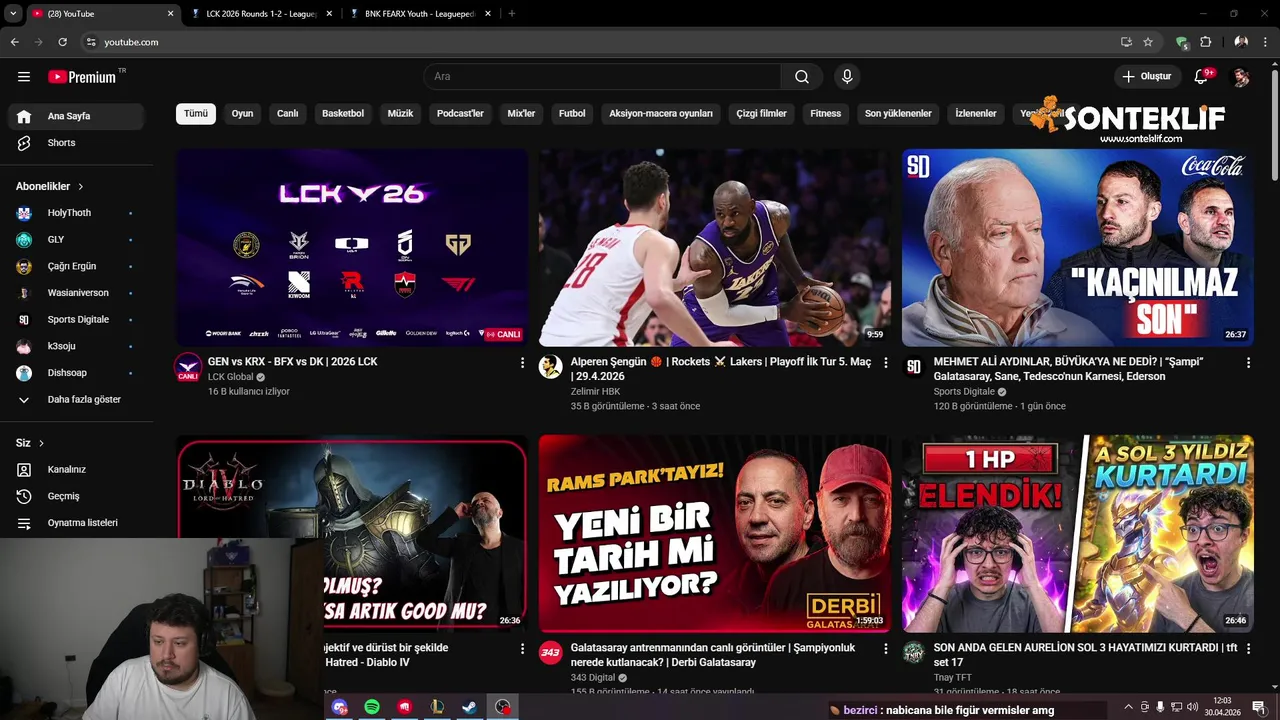1280x720 pixels.
Task: Show hidden system tray icons
Action: (1129, 707)
